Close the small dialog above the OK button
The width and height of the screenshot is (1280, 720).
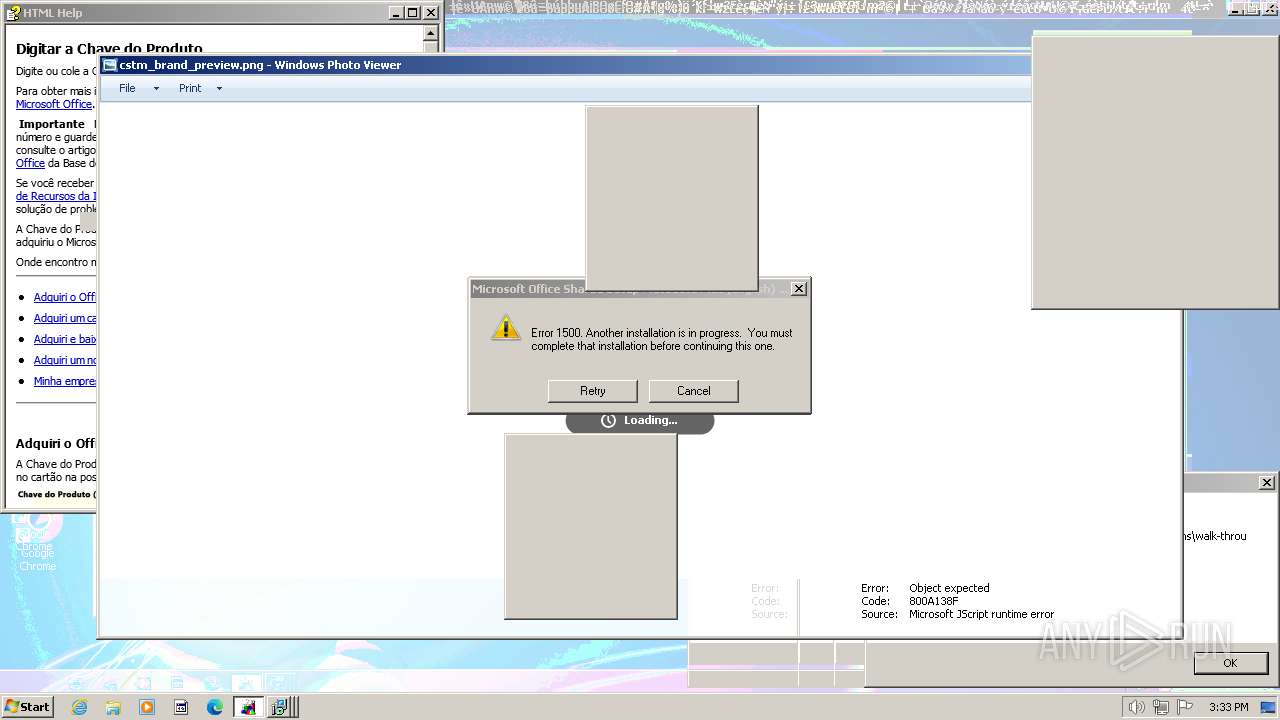[x=1266, y=482]
